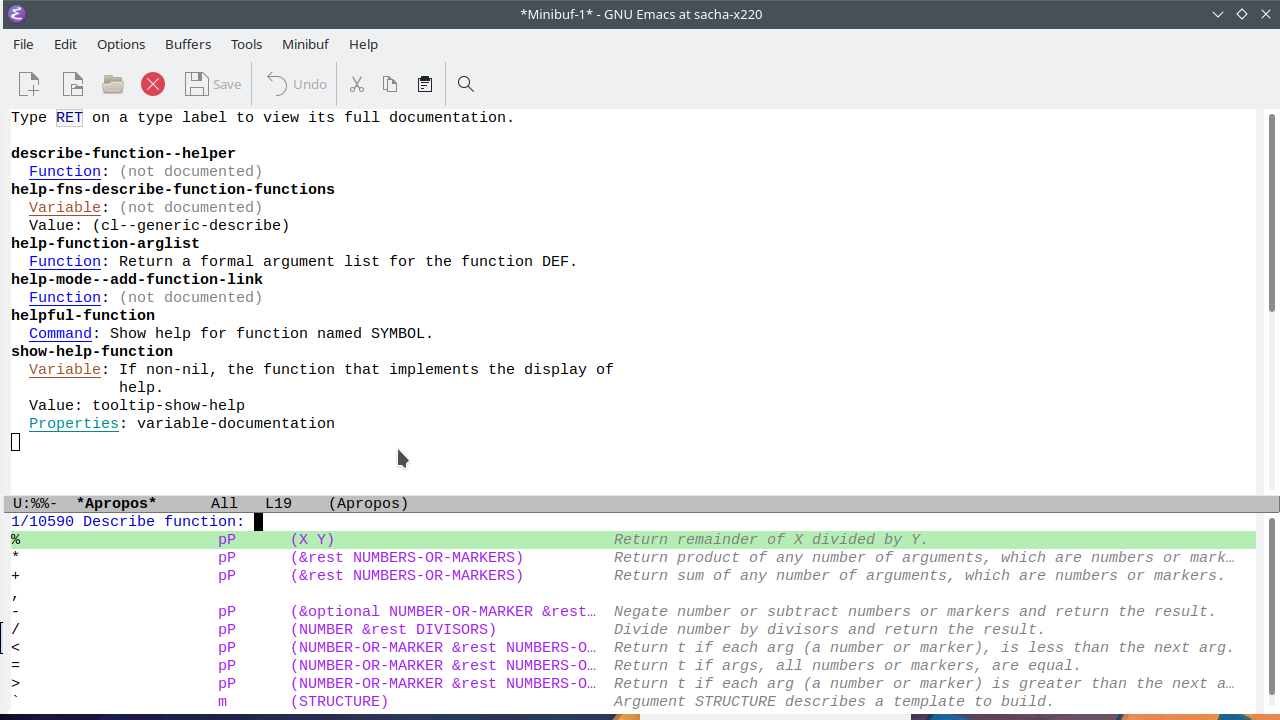Select the / completion candidate row

633,629
